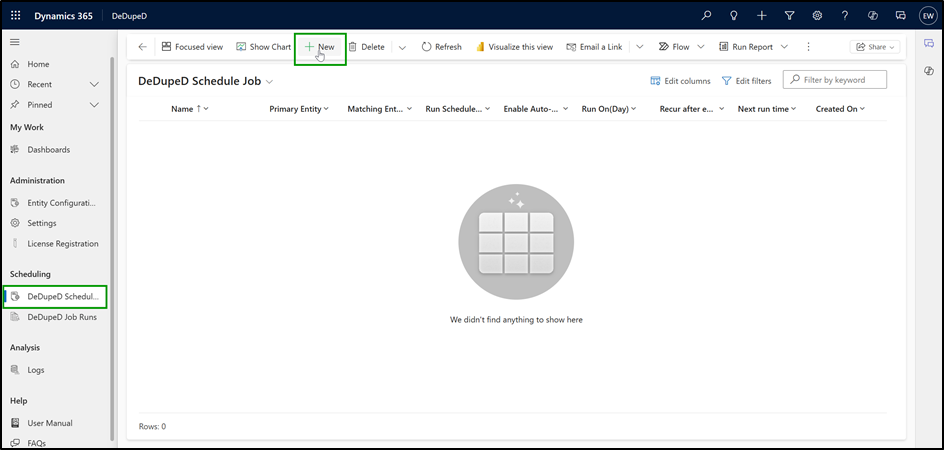Open the settings gear in header
The width and height of the screenshot is (944, 450).
pyautogui.click(x=817, y=16)
